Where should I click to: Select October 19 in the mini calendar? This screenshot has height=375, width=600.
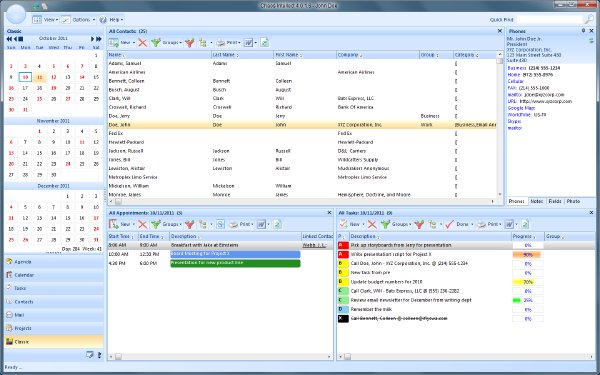coord(54,88)
